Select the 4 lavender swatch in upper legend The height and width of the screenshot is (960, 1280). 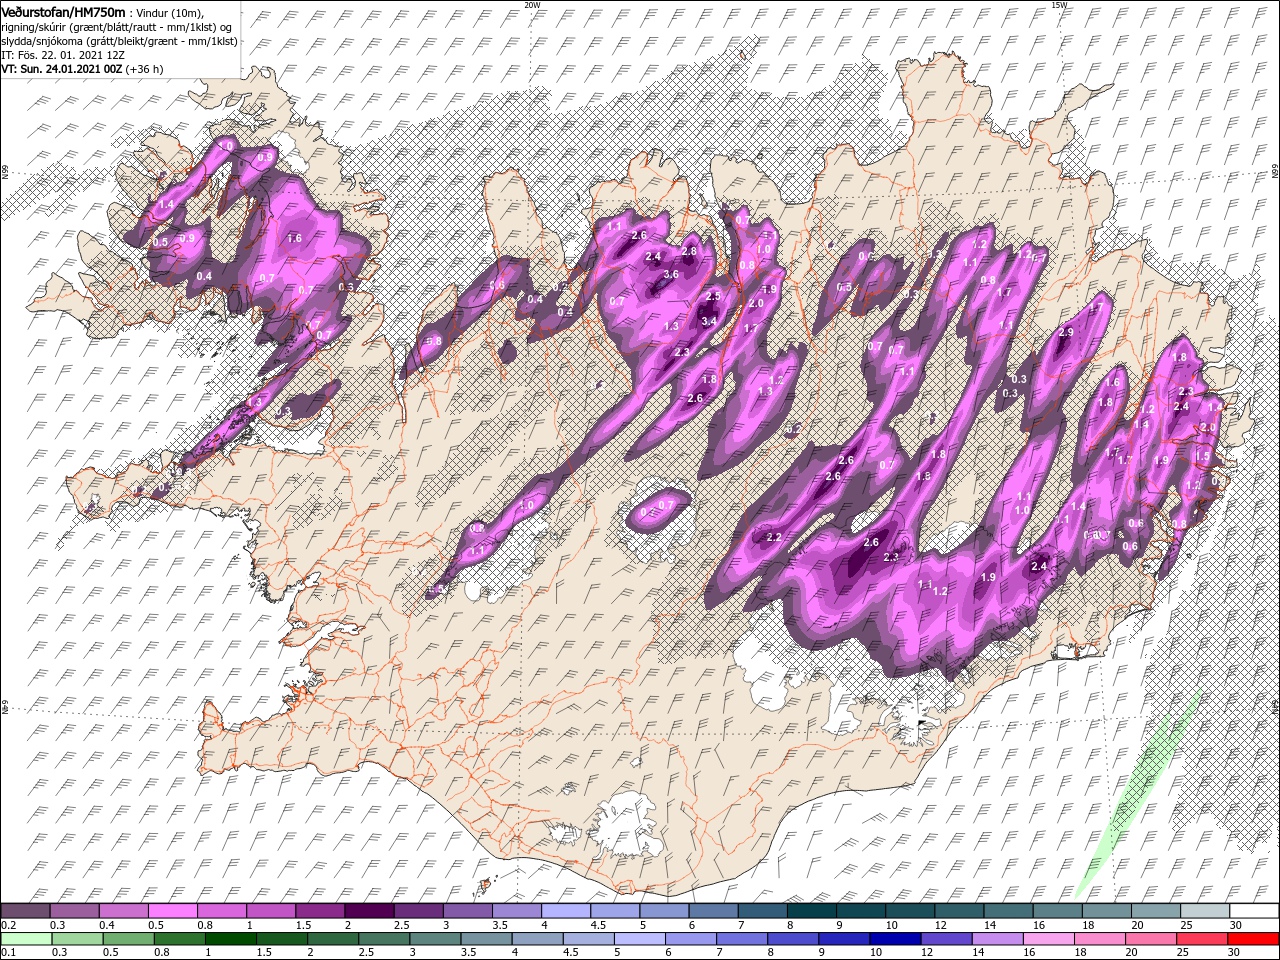565,911
